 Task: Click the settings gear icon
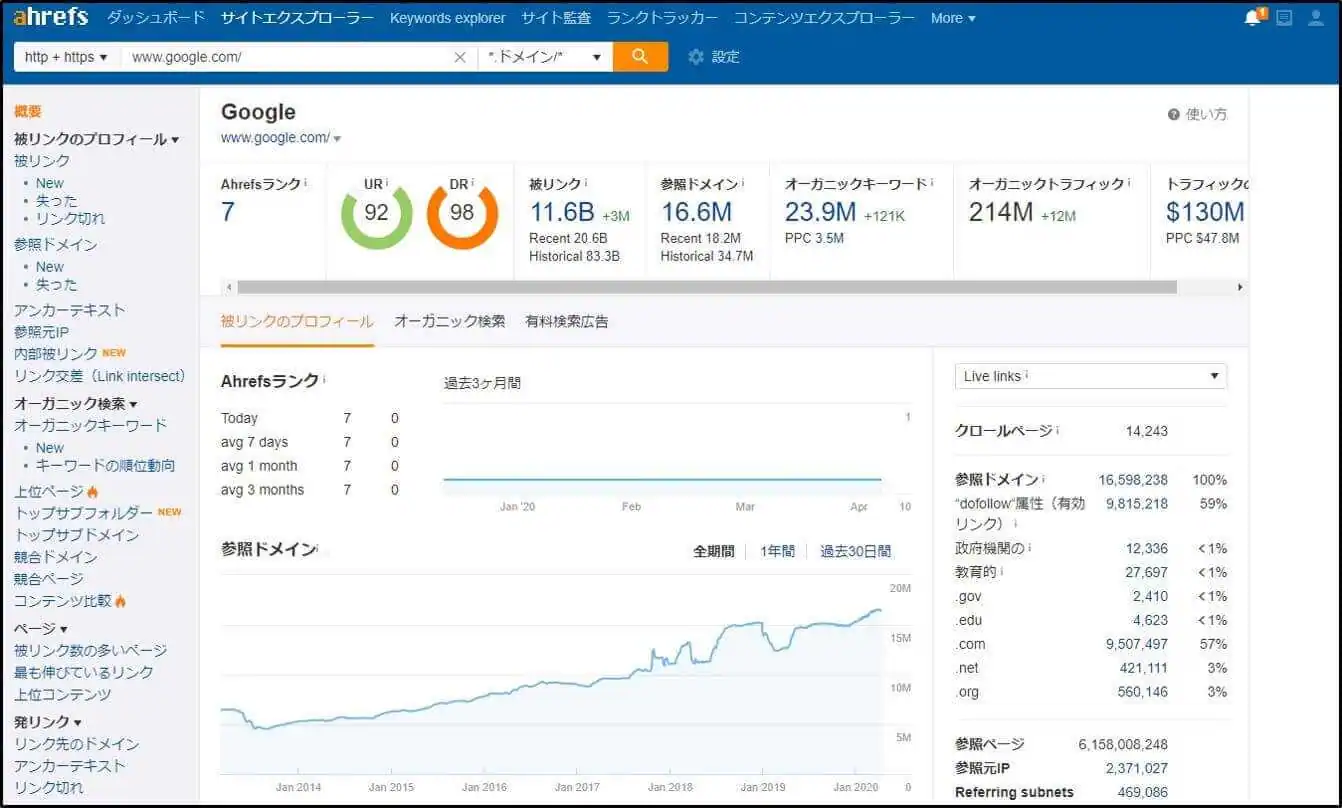coord(696,57)
